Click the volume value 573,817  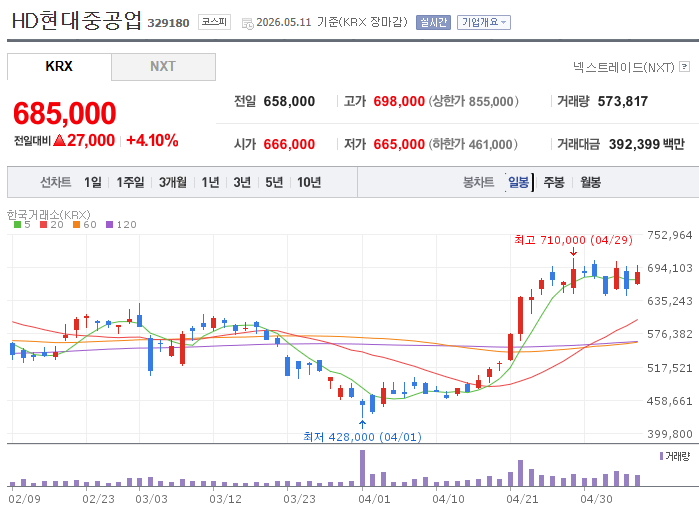click(623, 102)
